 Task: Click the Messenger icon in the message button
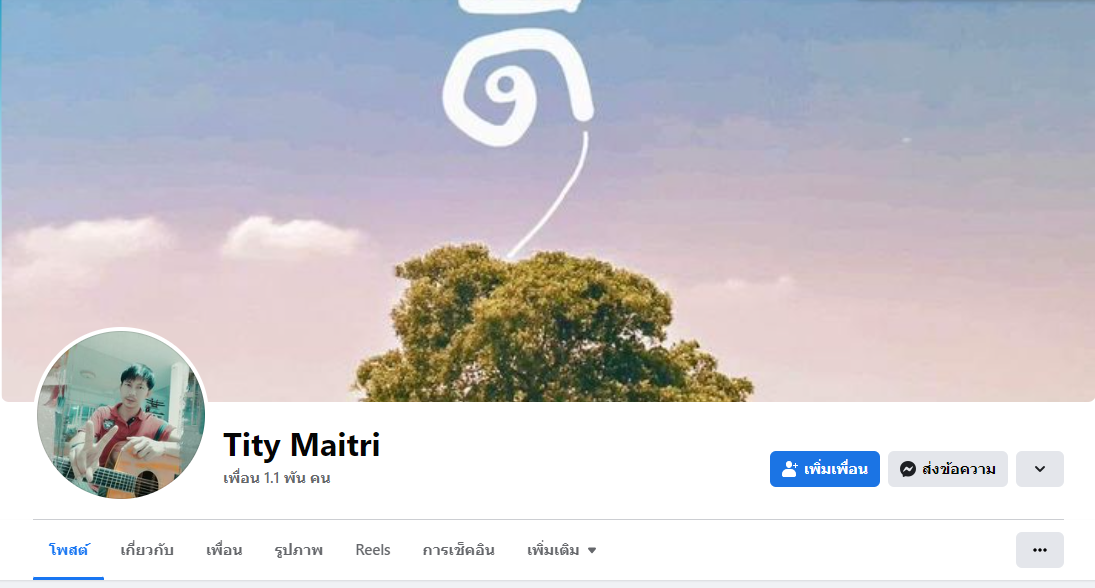coord(908,469)
